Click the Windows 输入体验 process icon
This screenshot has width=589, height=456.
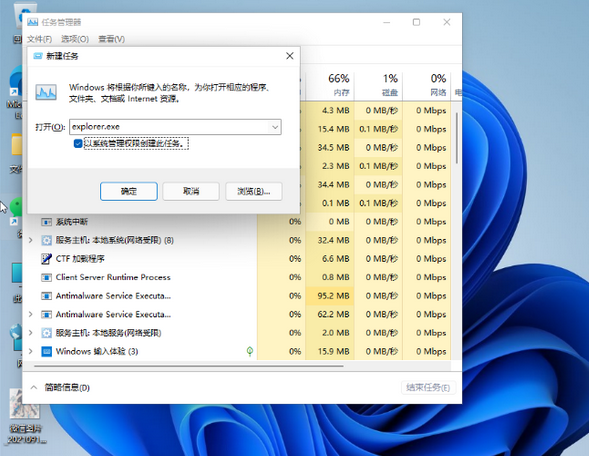coord(46,352)
